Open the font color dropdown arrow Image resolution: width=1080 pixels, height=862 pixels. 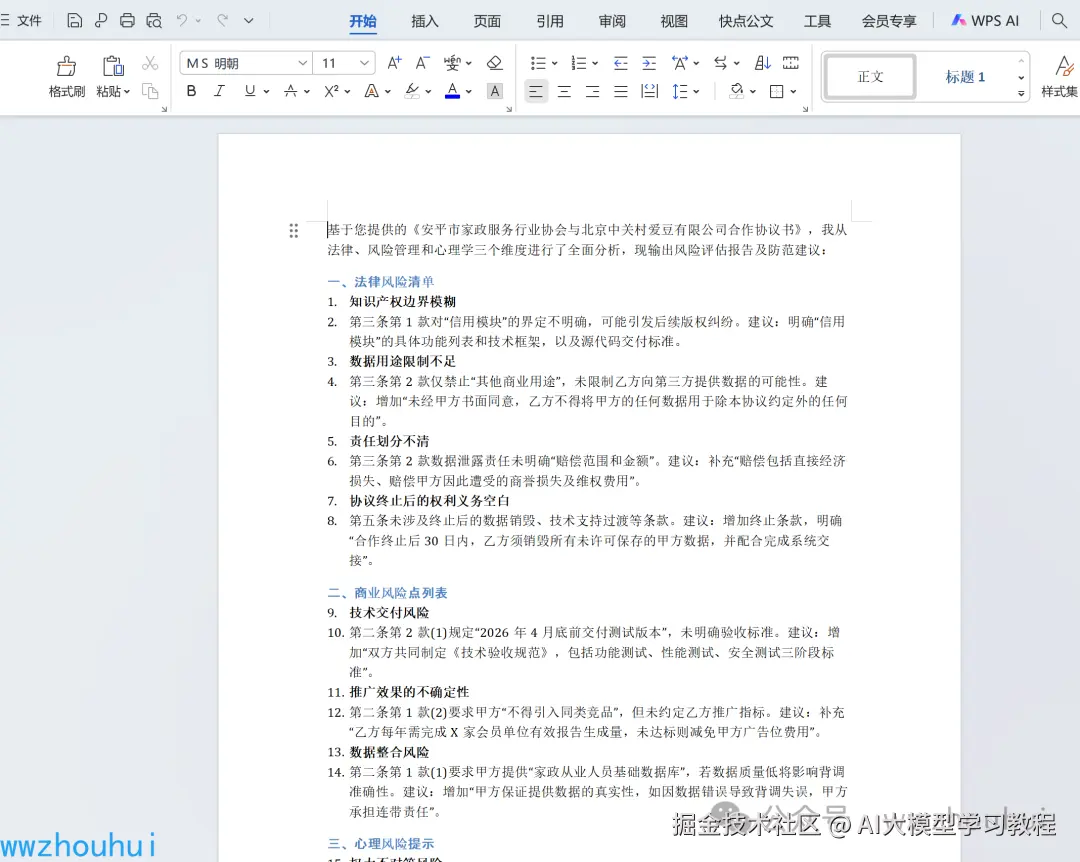tap(469, 92)
